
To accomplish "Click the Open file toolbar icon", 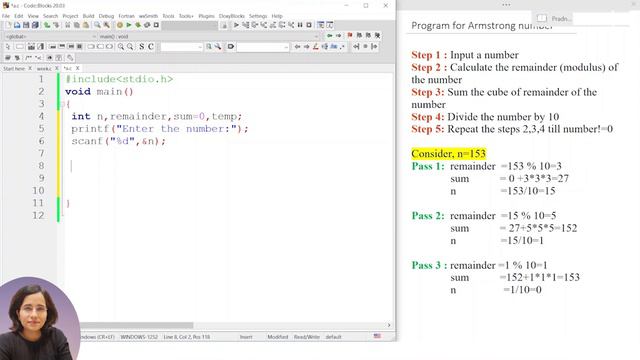I will pyautogui.click(x=17, y=25).
